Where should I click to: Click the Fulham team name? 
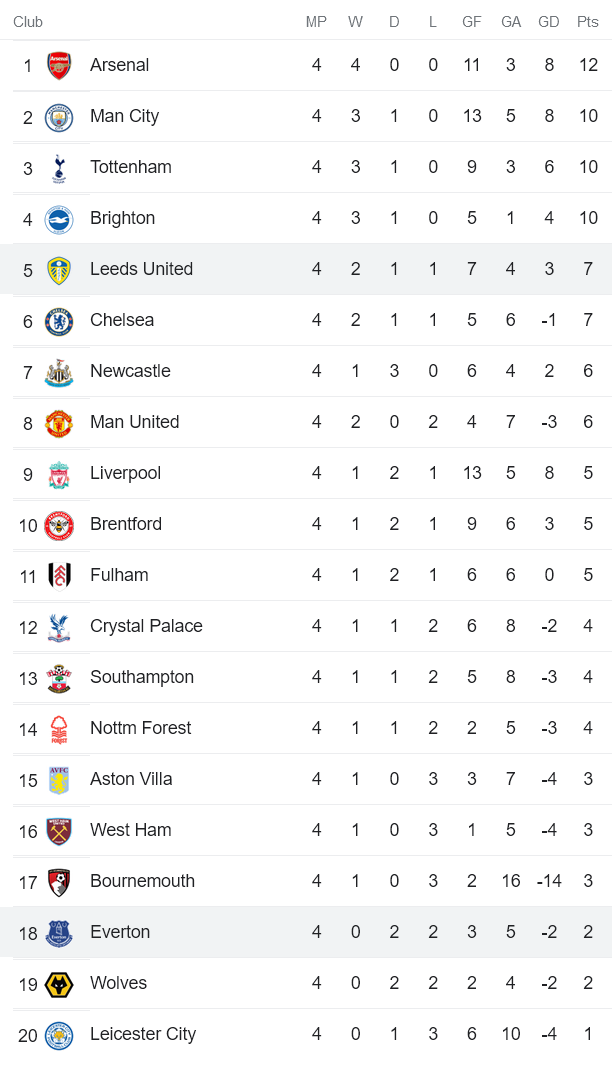point(119,575)
